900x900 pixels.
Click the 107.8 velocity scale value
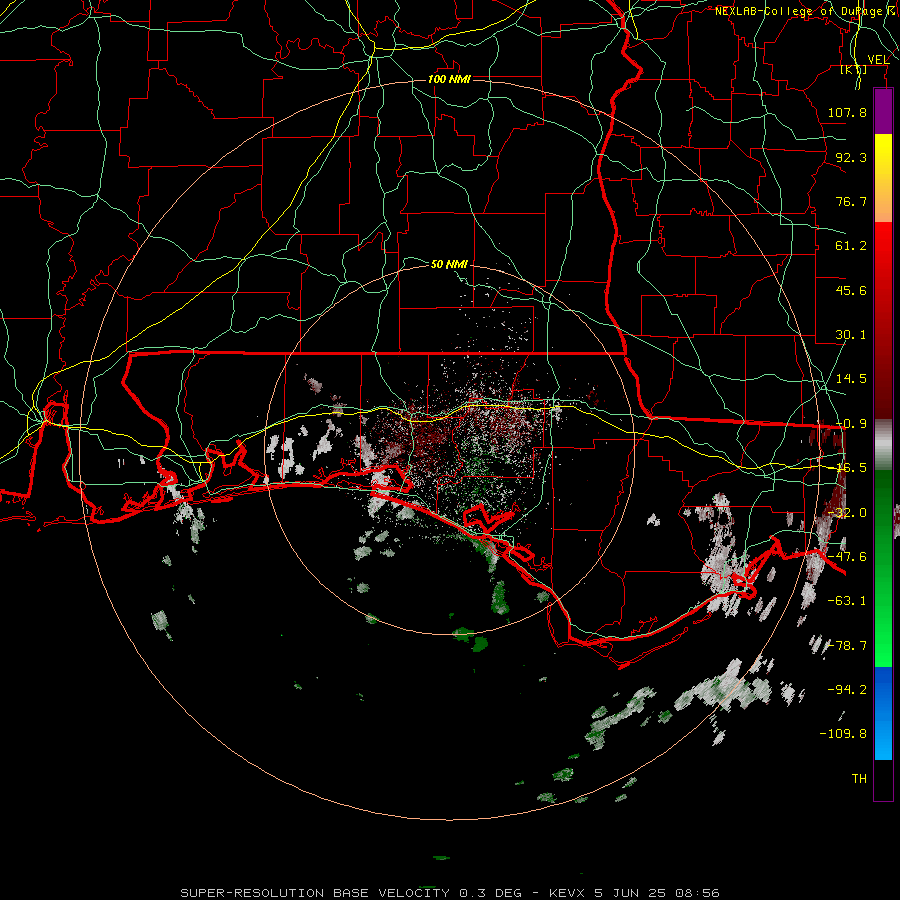click(x=847, y=112)
